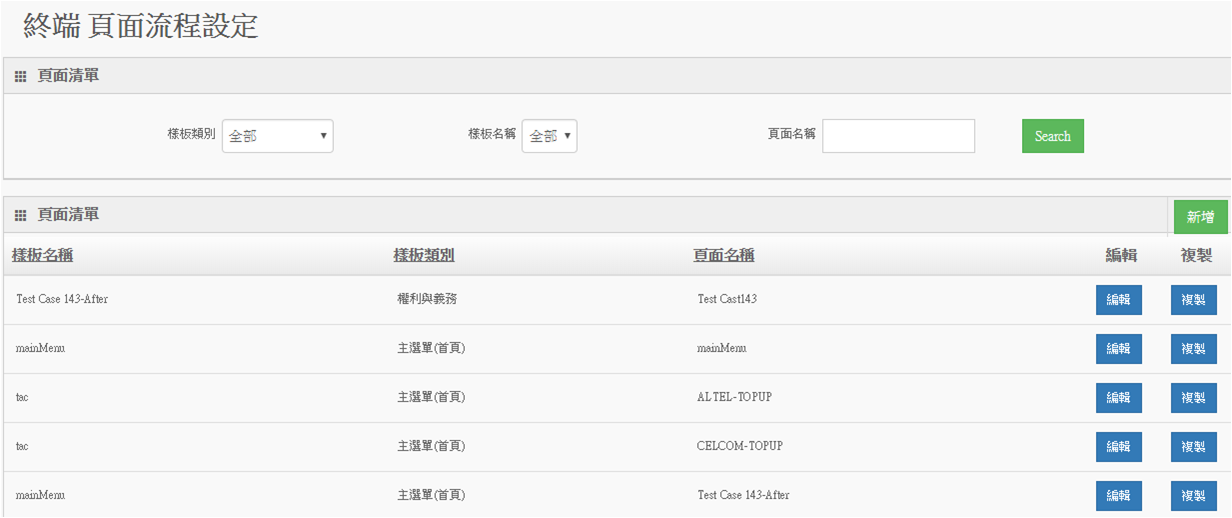Edit the mainMenu page row

point(1119,348)
